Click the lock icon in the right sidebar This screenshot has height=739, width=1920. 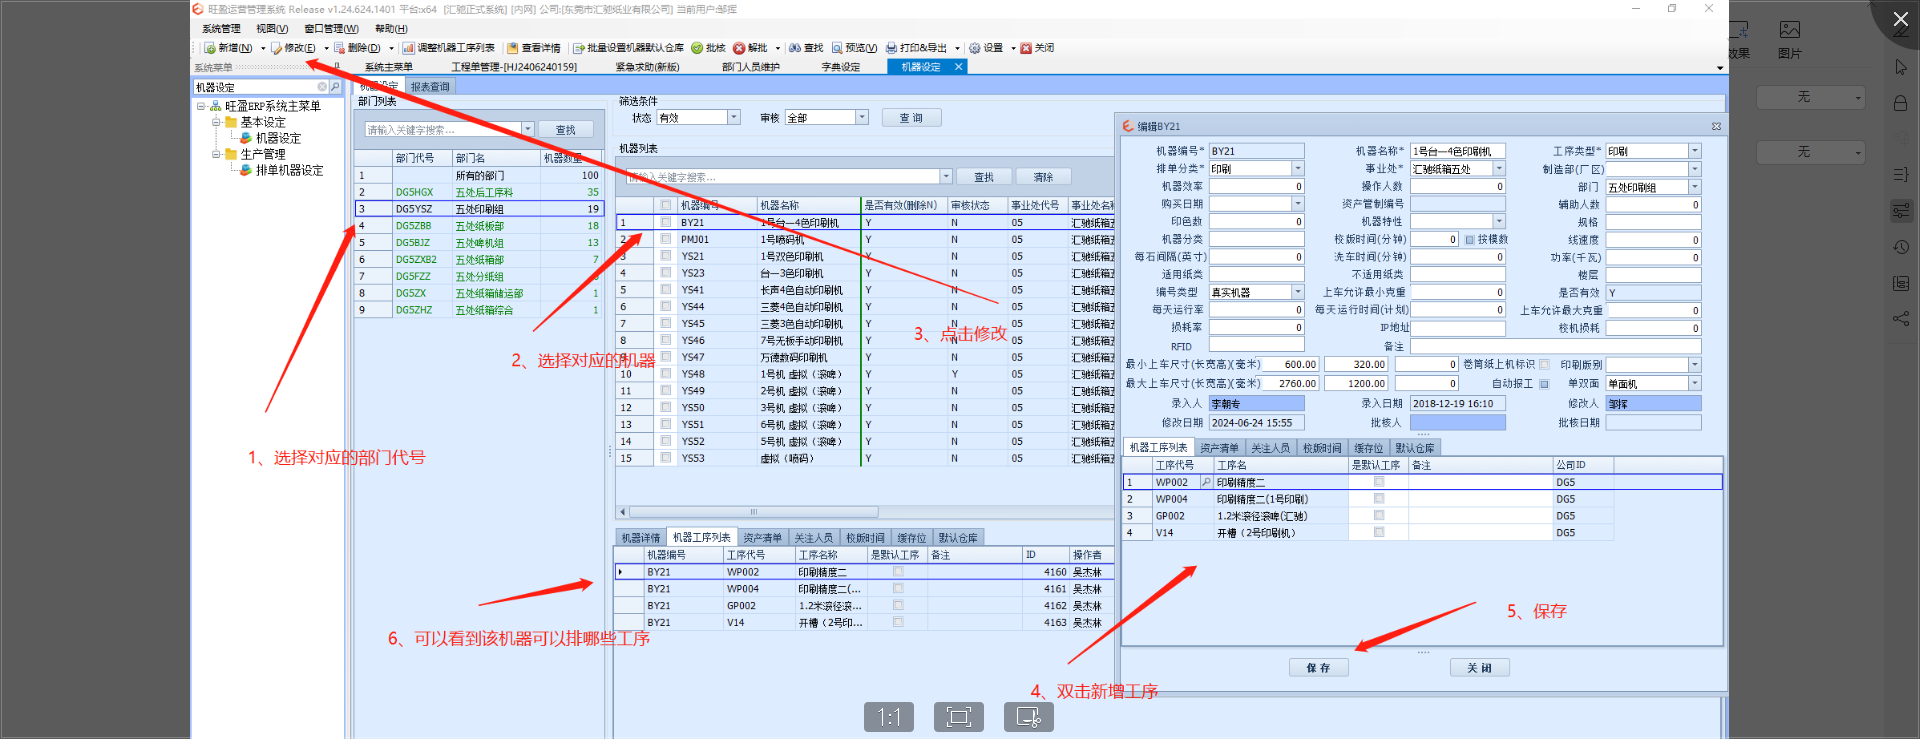[1901, 103]
